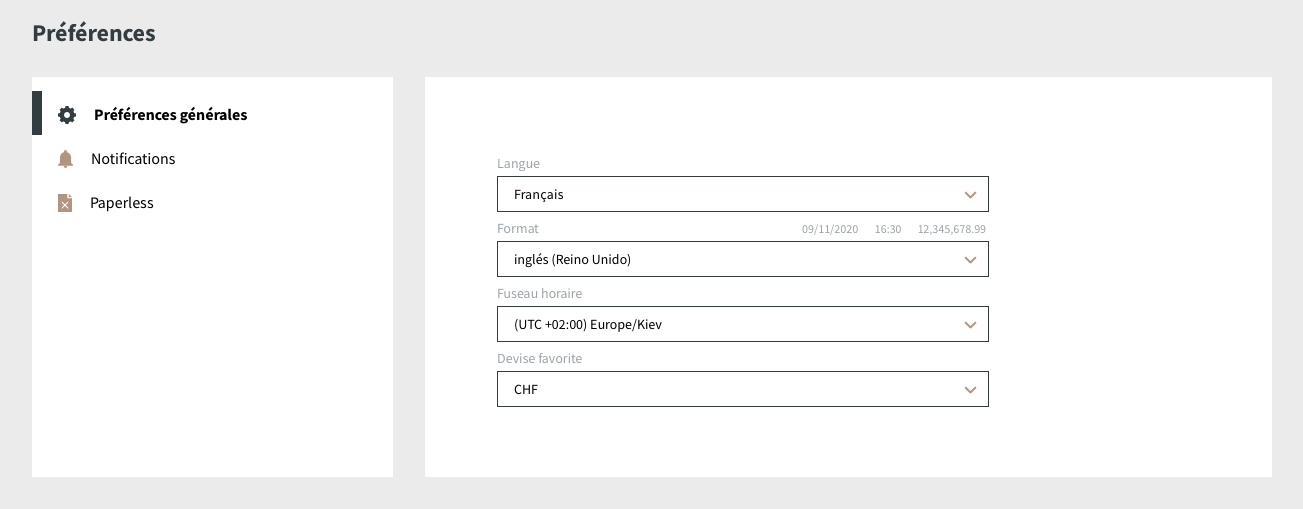
Task: Click the Fuseau horaire field label
Action: [x=539, y=294]
